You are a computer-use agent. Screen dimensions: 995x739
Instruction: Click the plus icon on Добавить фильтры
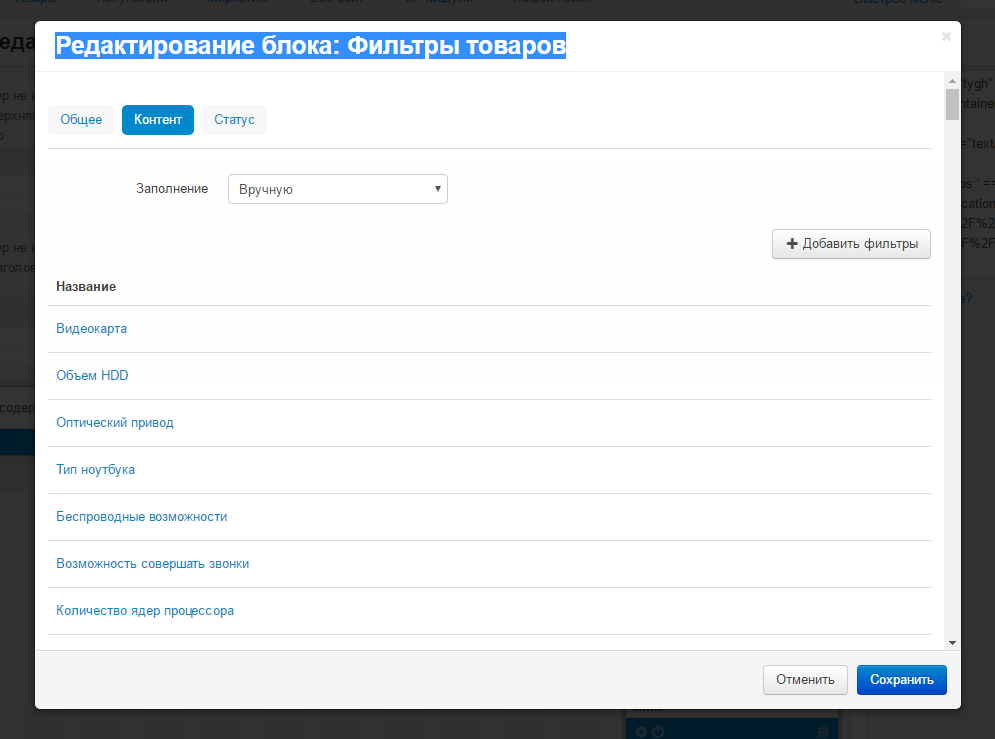pos(792,244)
